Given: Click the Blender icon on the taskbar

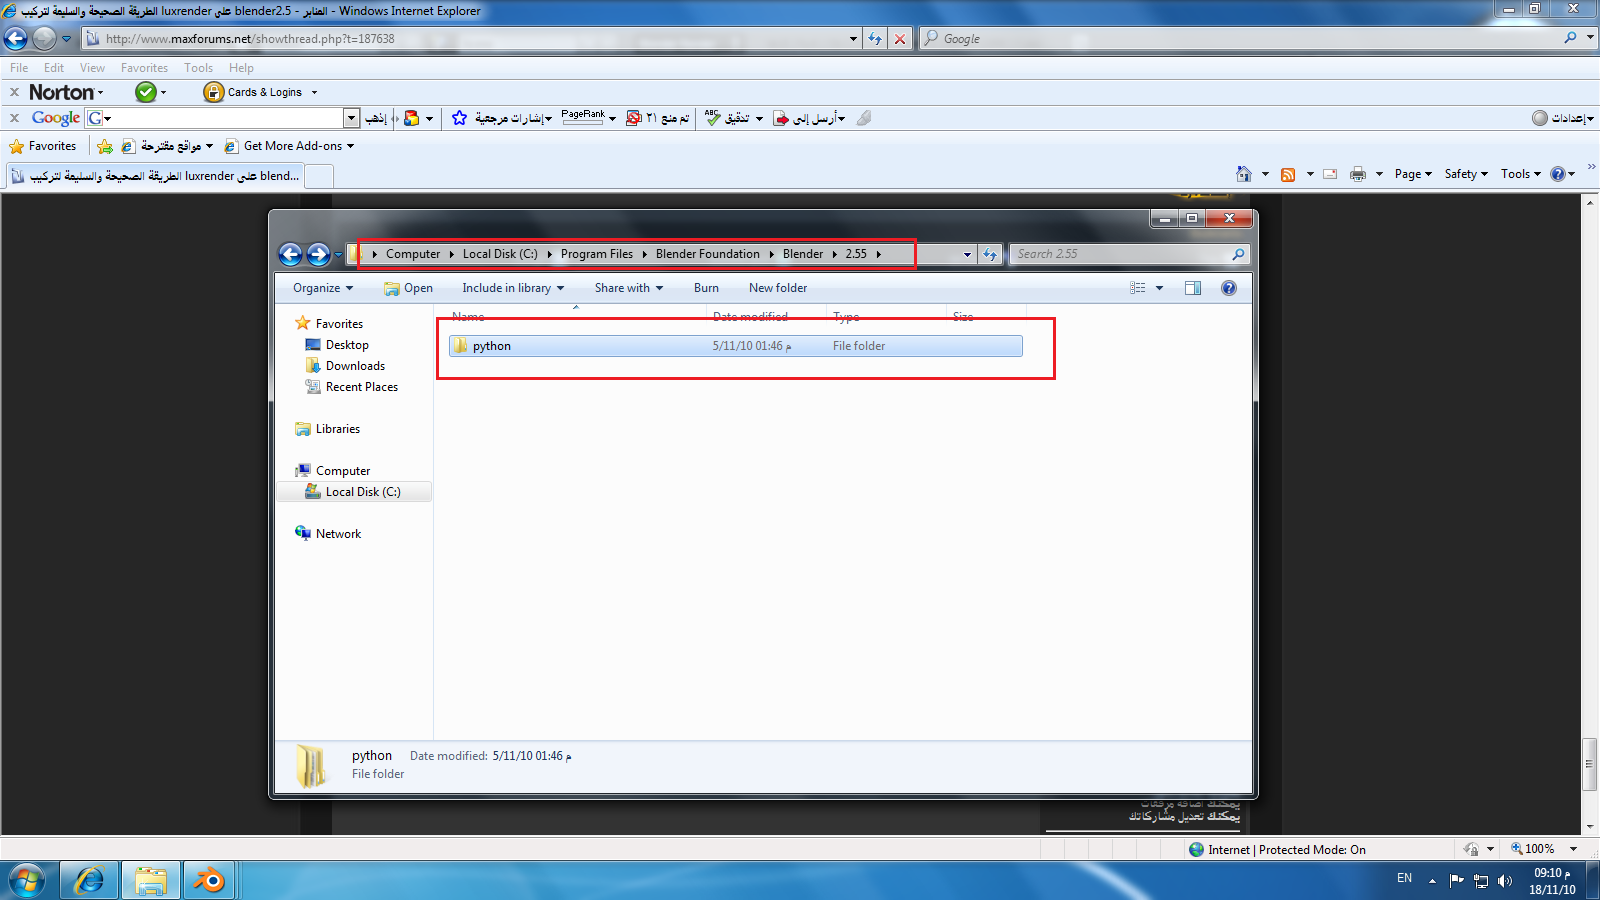Looking at the screenshot, I should tap(209, 880).
